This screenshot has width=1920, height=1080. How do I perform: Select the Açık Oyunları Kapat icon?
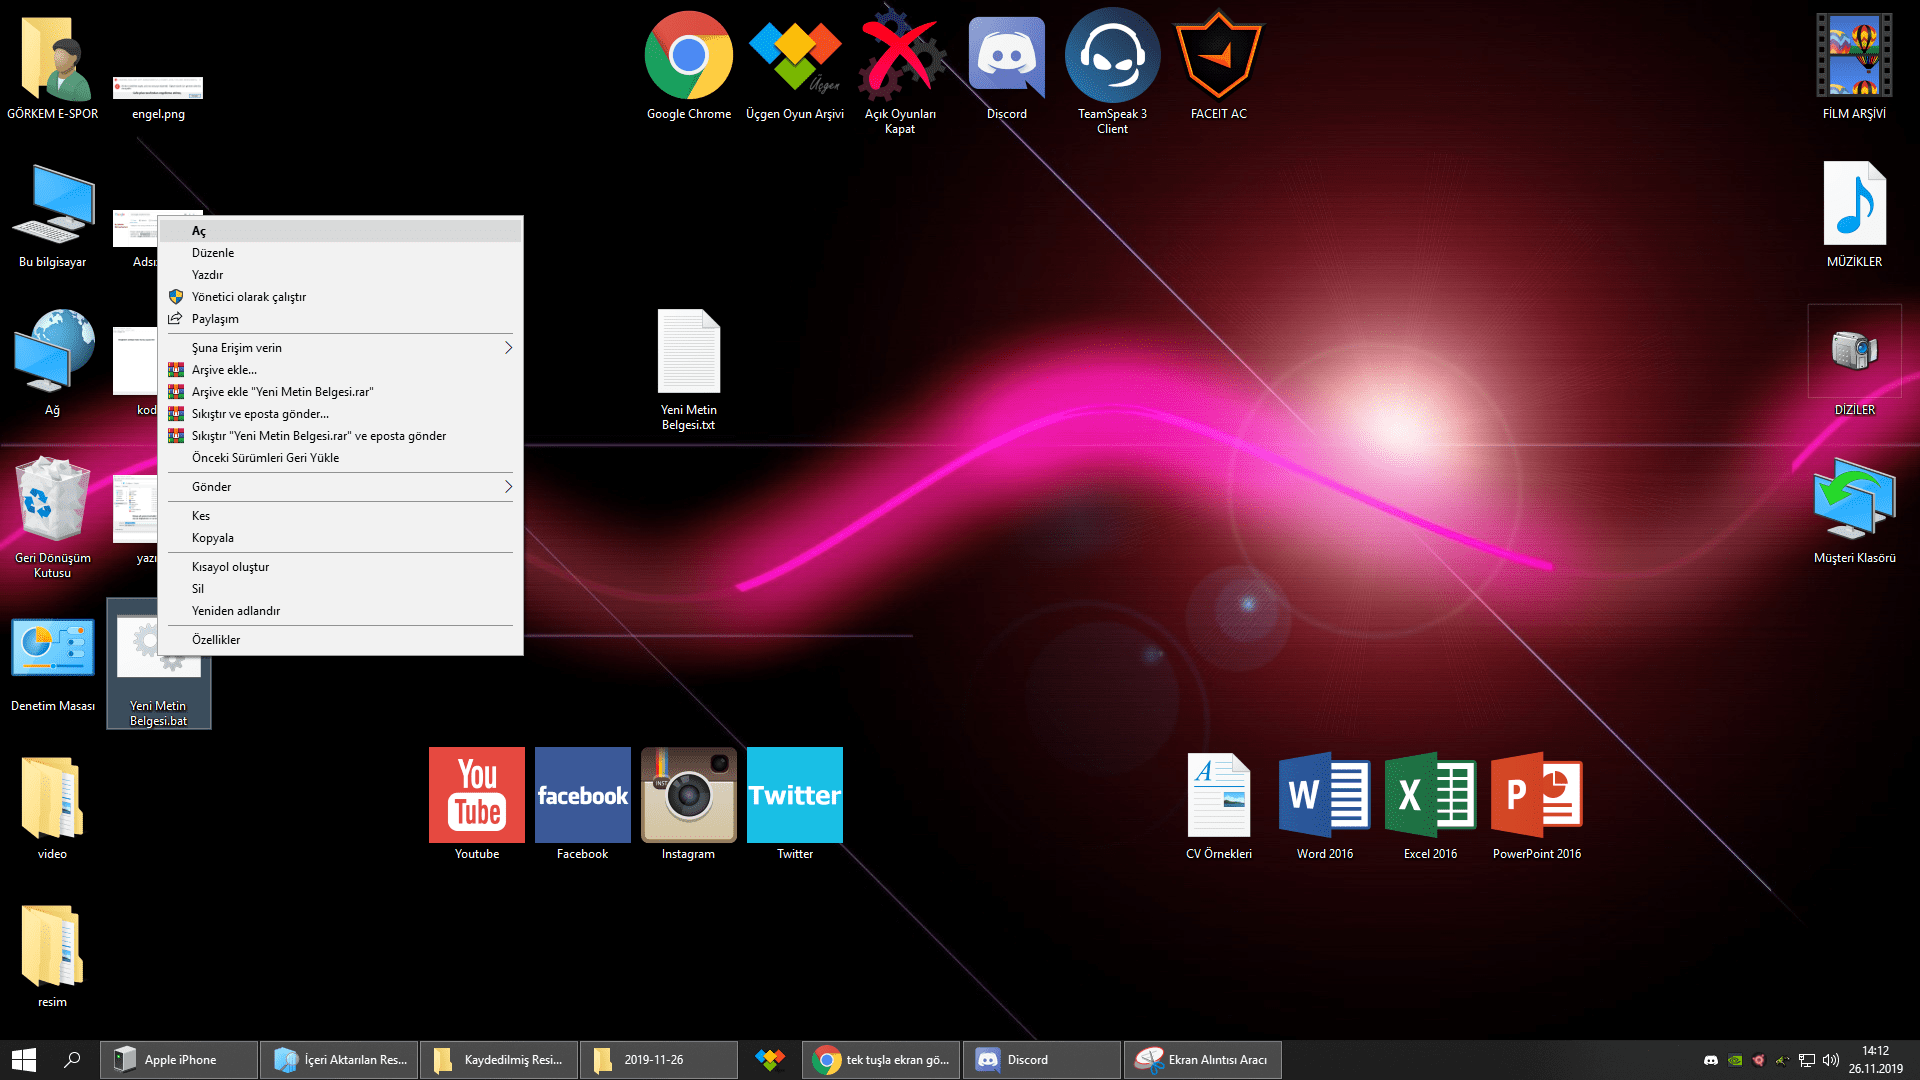tap(900, 70)
